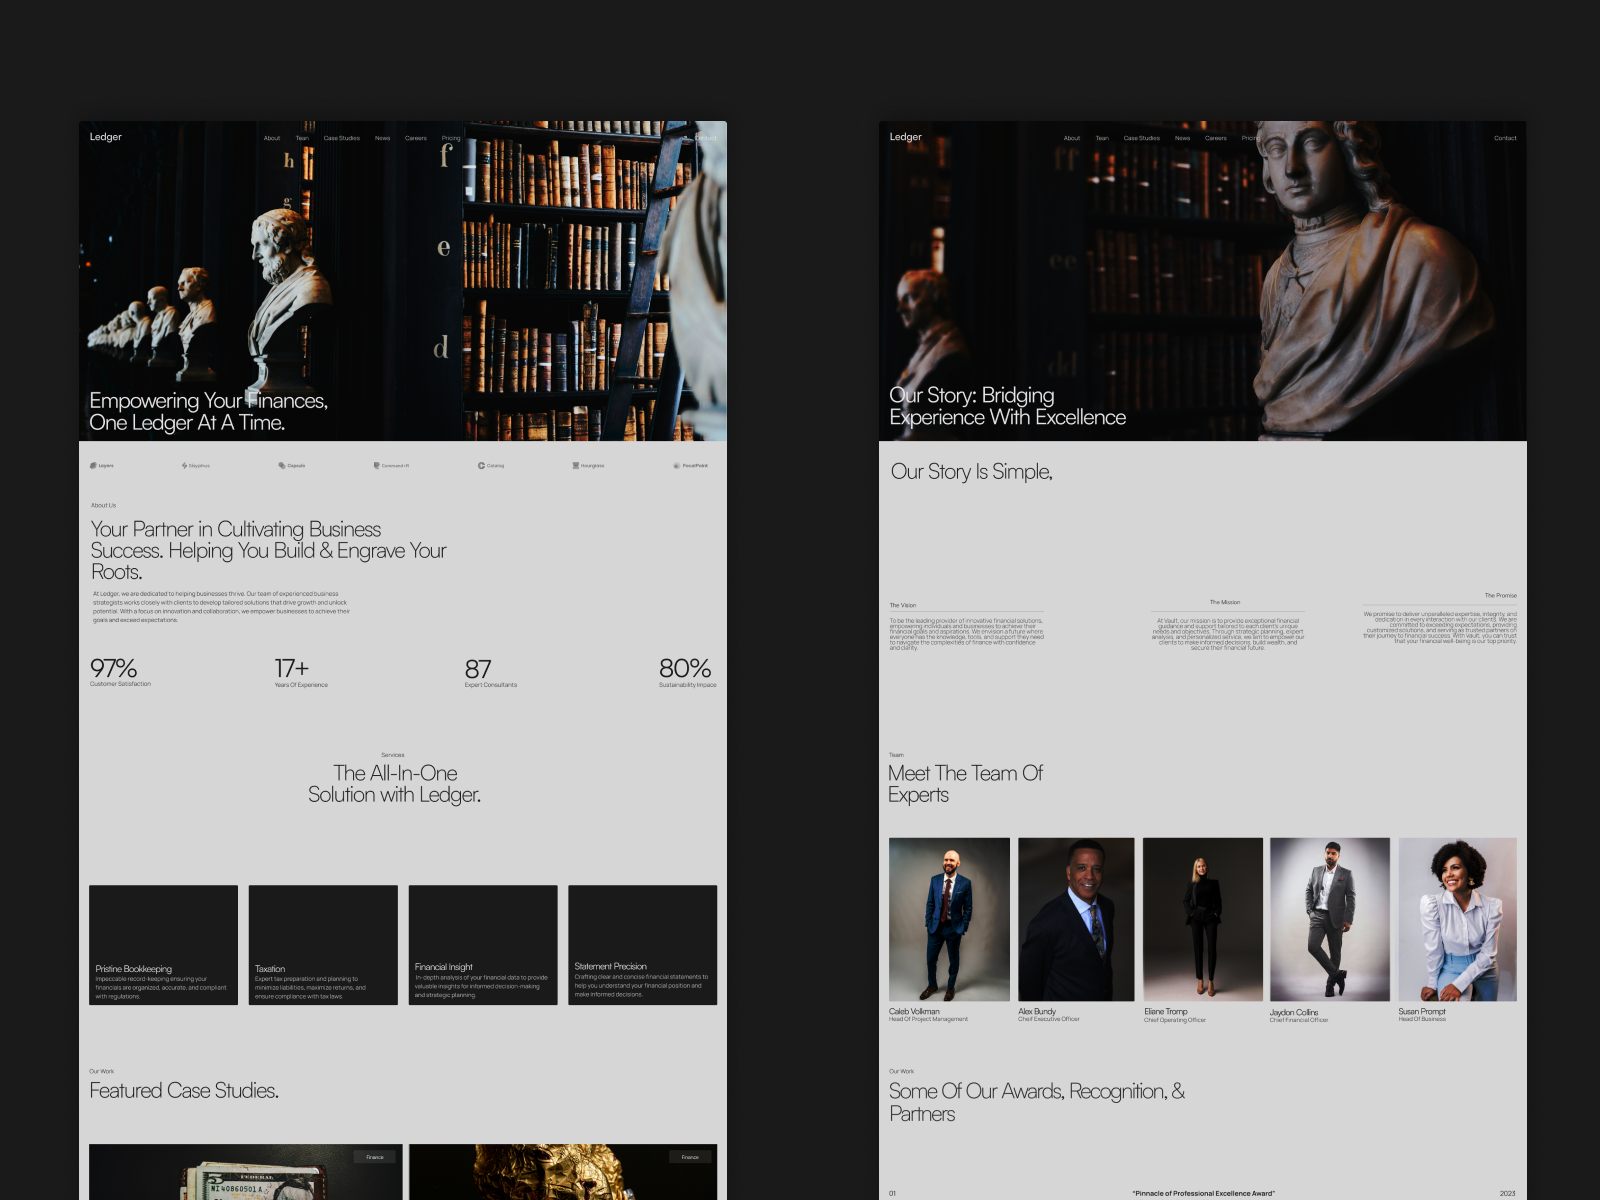Screen dimensions: 1600x1200
Task: Click the Catalog partner logo
Action: (491, 465)
